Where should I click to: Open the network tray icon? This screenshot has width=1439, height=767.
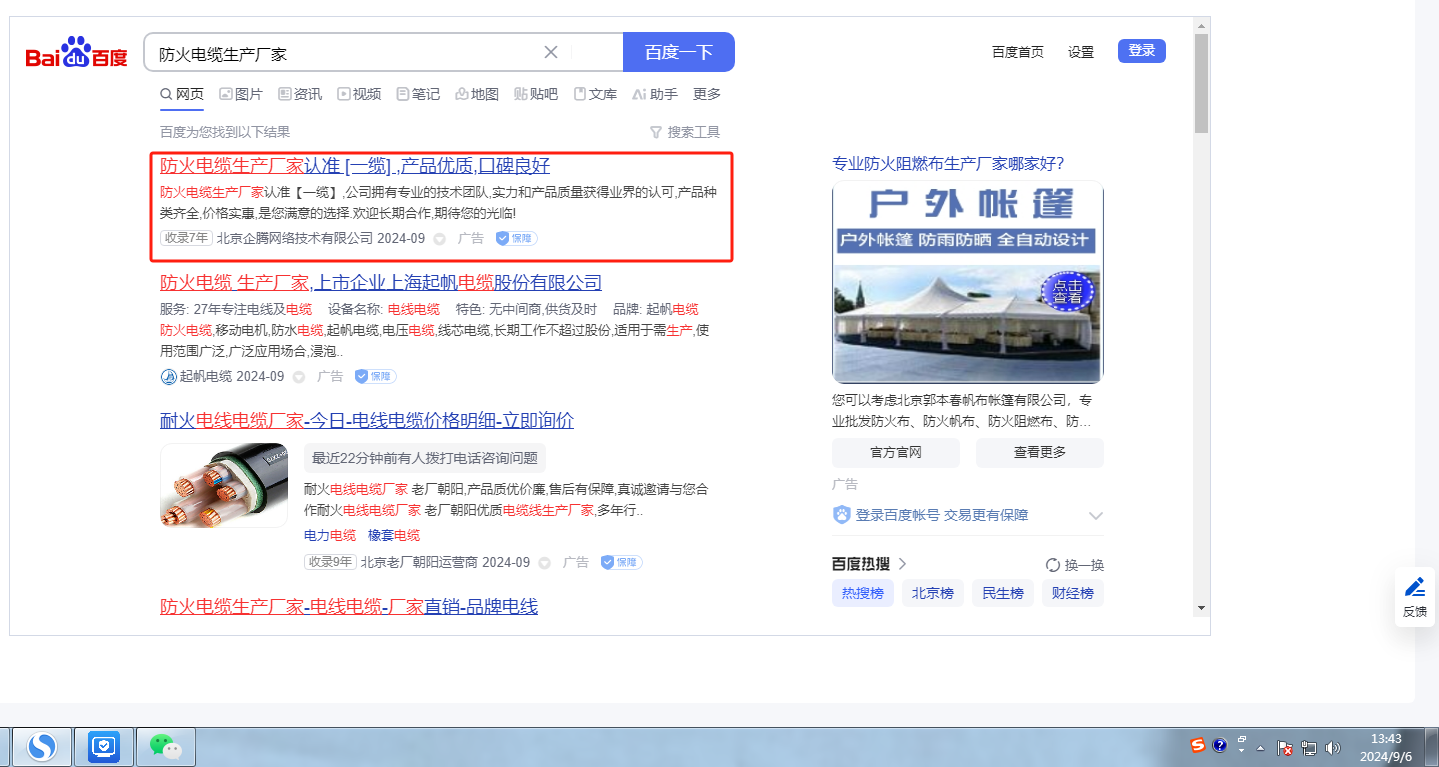pyautogui.click(x=1309, y=748)
